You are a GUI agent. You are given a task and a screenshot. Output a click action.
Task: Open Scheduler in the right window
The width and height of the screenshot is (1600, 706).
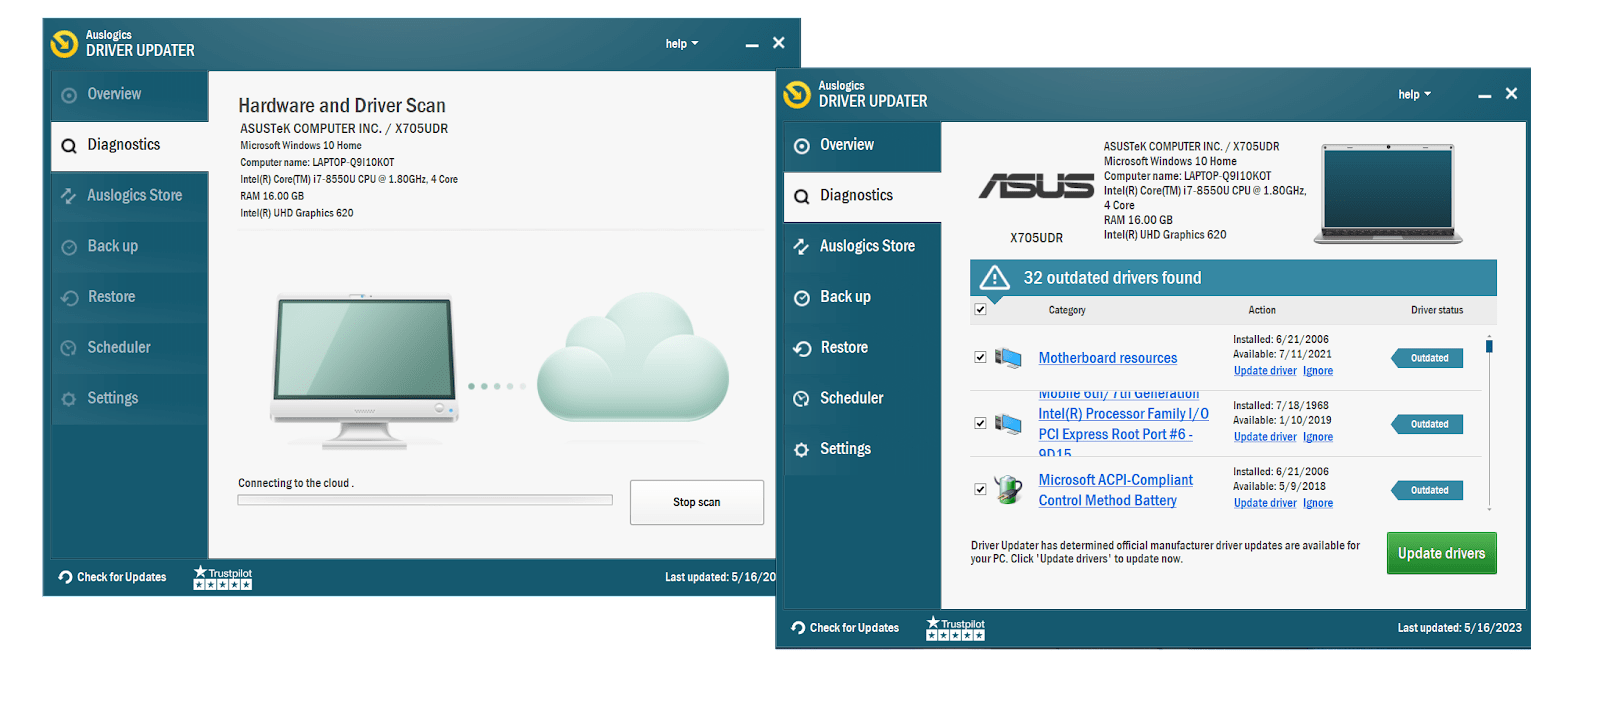click(862, 398)
